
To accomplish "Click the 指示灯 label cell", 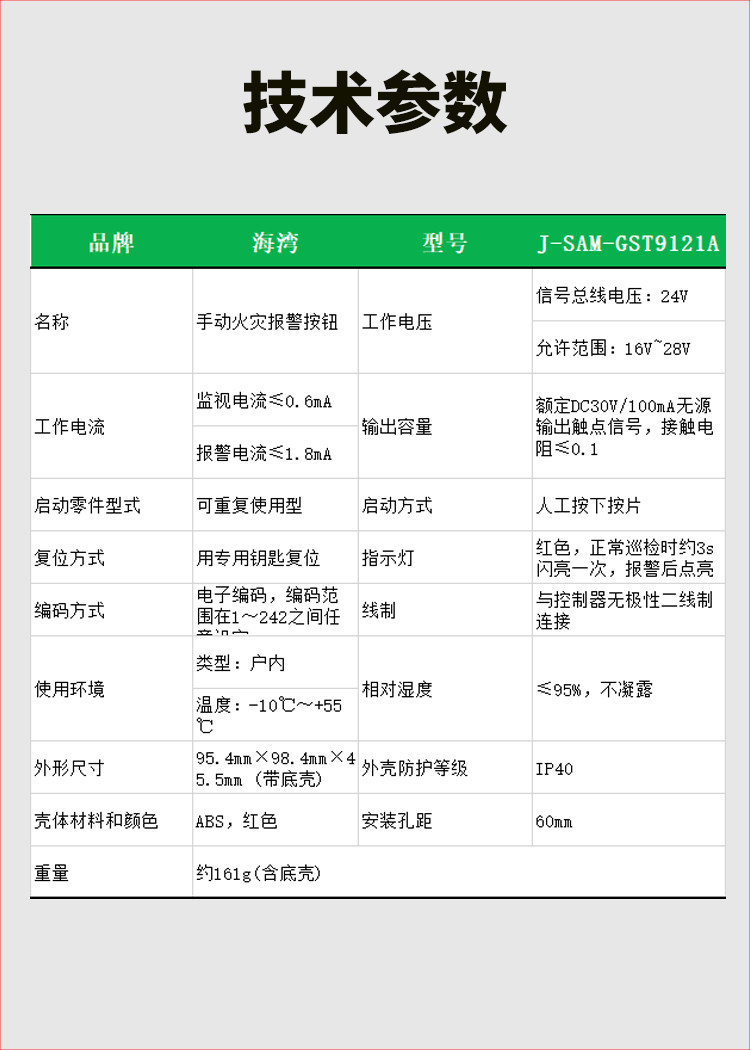I will 445,557.
